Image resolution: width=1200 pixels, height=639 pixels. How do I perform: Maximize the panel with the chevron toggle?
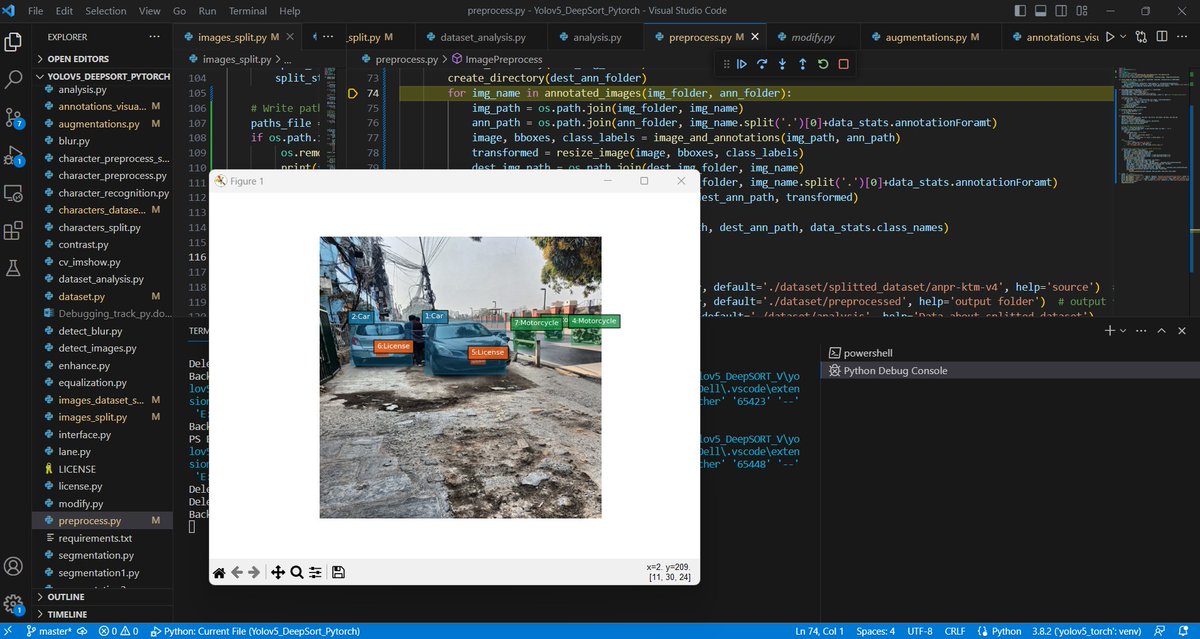click(1161, 330)
